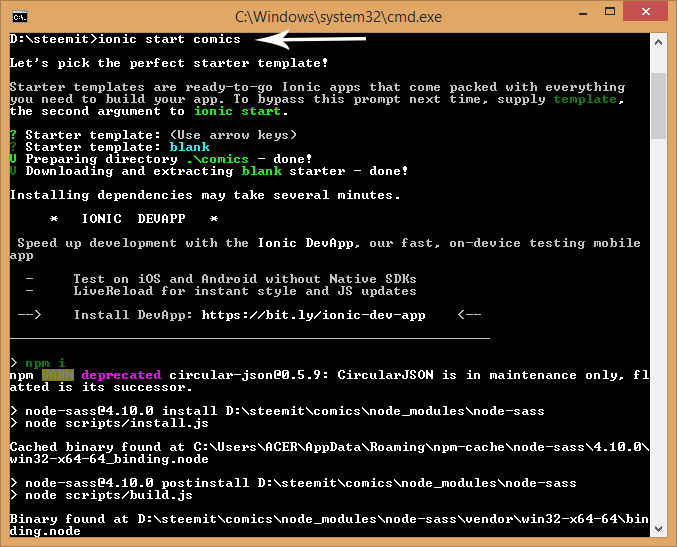
Task: Click 'Cached binary found at' line
Action: [x=329, y=447]
